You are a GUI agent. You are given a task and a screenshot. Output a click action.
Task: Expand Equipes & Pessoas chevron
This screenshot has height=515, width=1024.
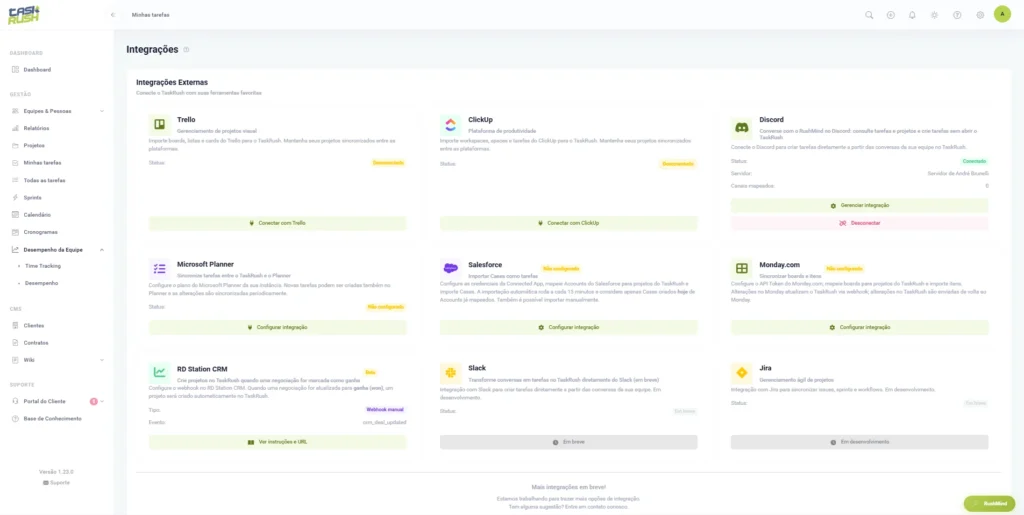tap(102, 111)
